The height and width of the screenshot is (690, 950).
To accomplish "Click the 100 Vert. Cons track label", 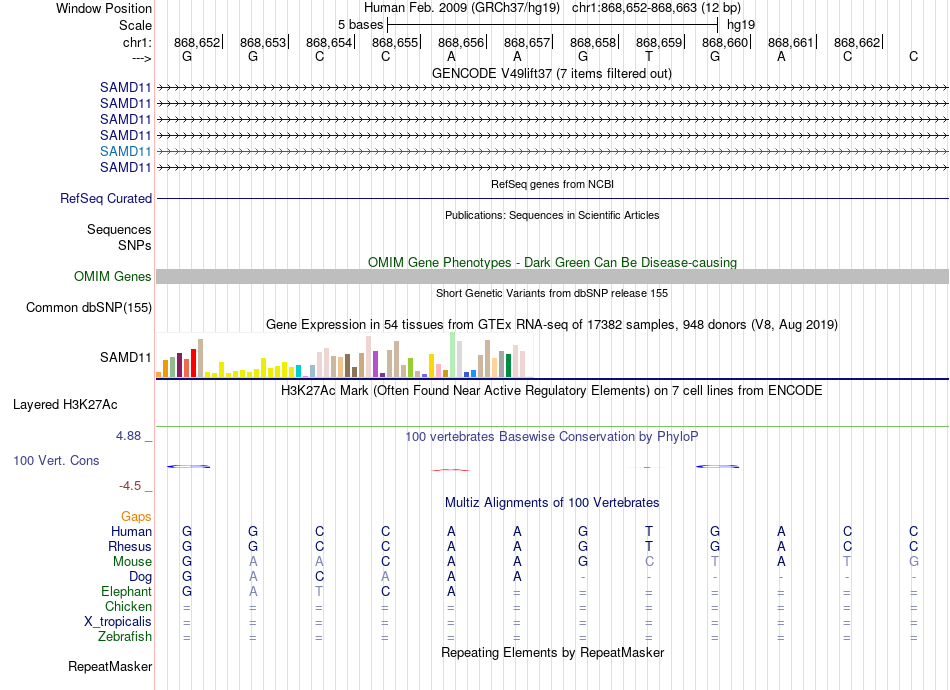I will point(56,460).
